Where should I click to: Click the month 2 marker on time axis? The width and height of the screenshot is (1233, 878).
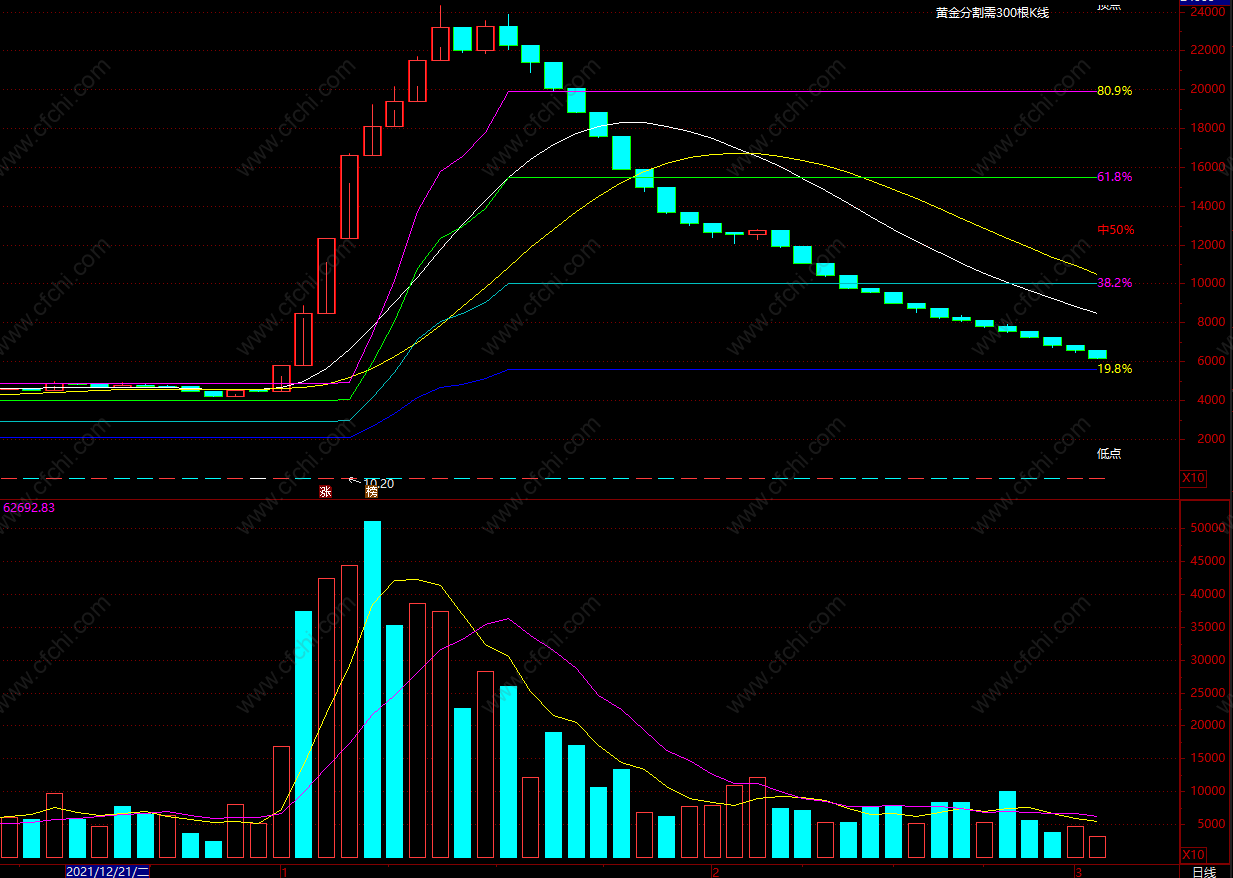(x=715, y=871)
